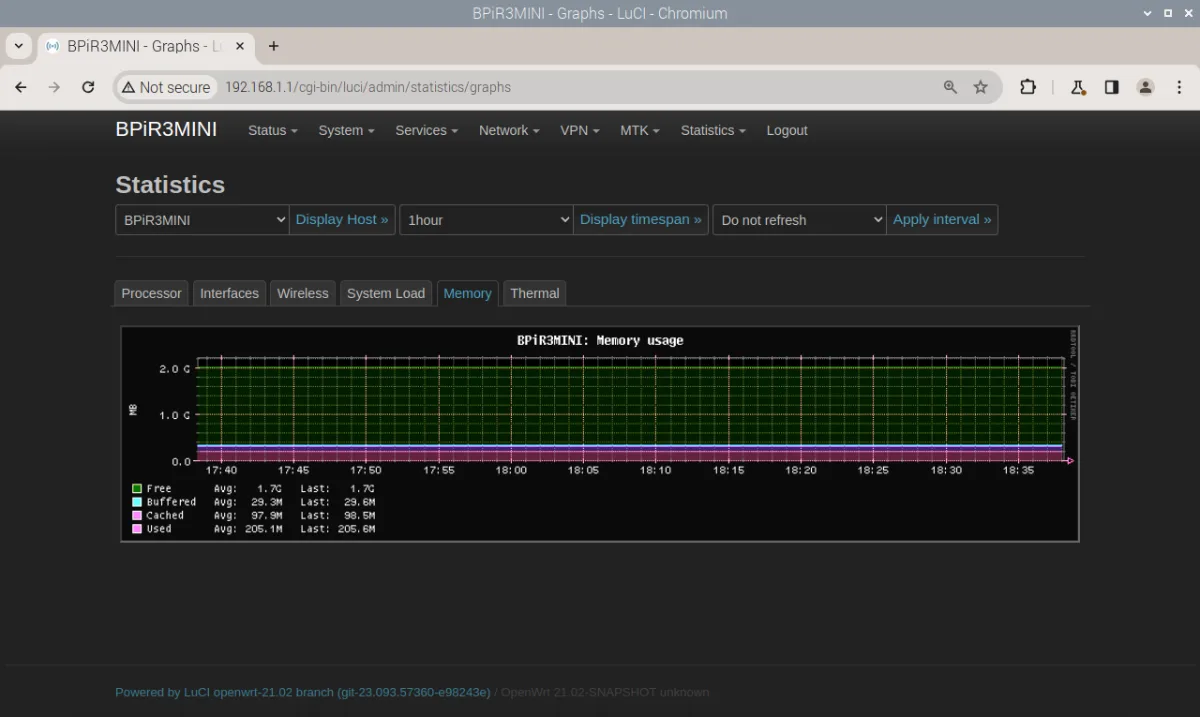The height and width of the screenshot is (717, 1200).
Task: Expand the Do not refresh dropdown
Action: pyautogui.click(x=799, y=220)
